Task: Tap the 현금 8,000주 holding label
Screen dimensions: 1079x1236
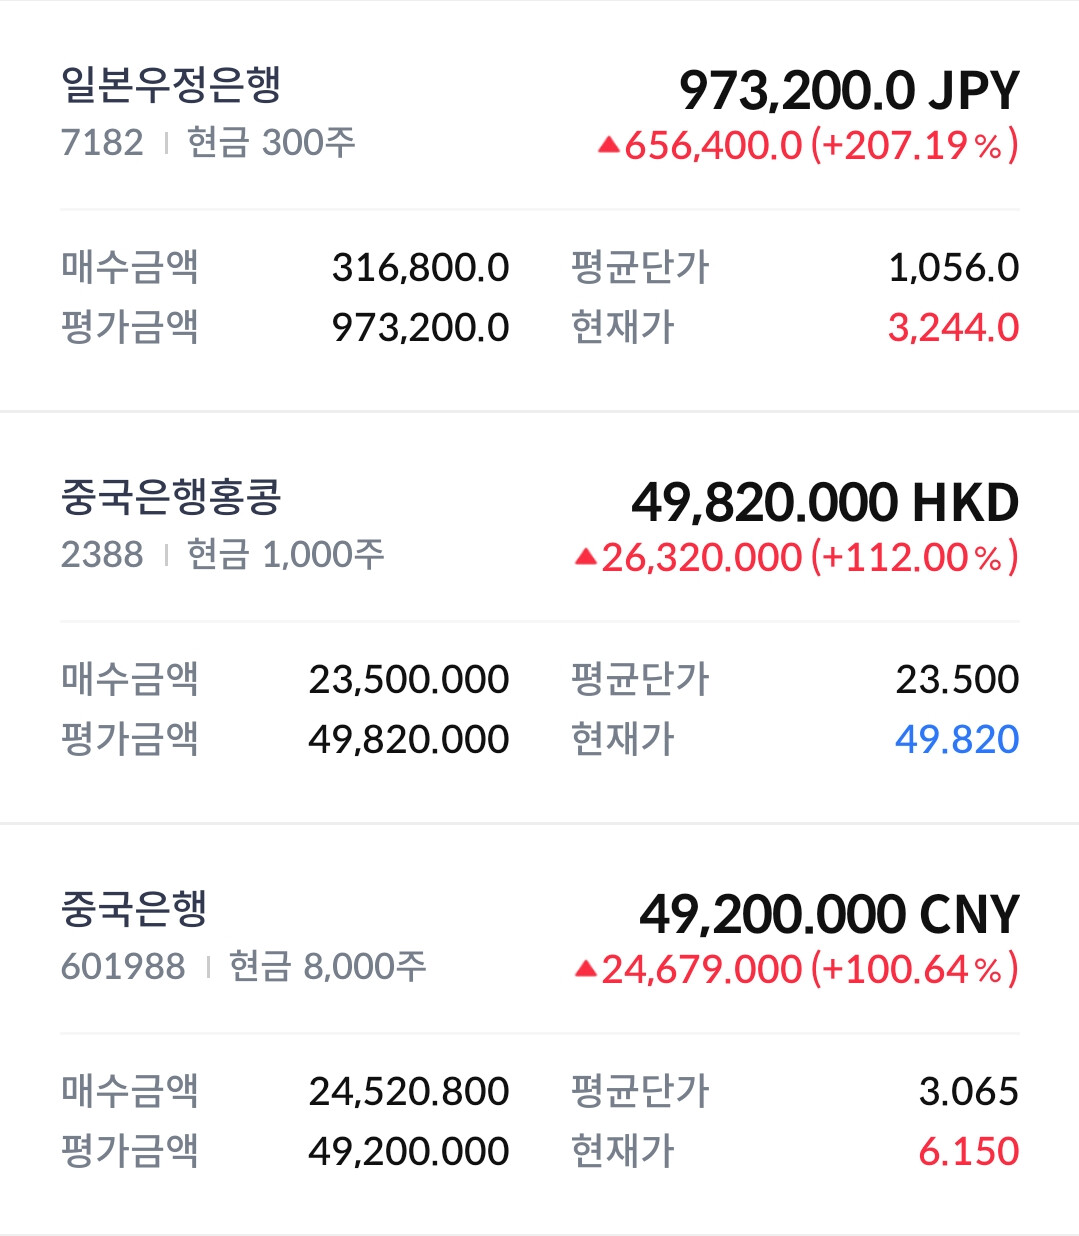Action: point(328,967)
